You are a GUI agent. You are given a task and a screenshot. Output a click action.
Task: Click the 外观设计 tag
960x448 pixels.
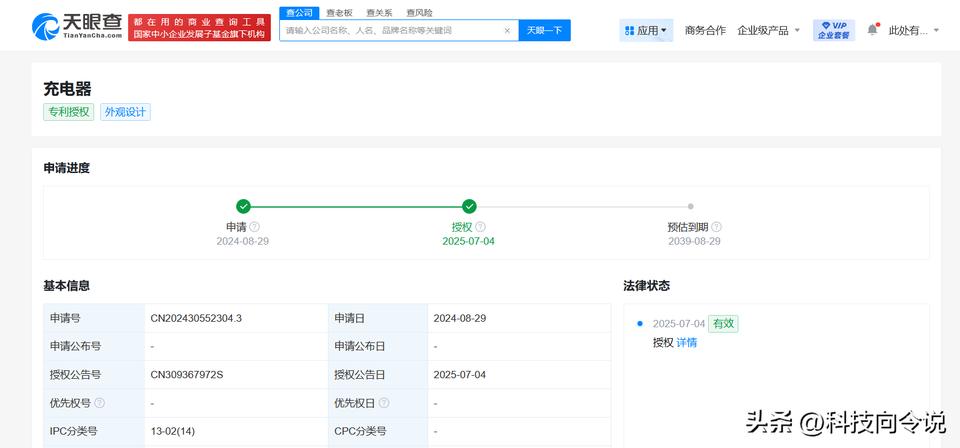(x=126, y=112)
